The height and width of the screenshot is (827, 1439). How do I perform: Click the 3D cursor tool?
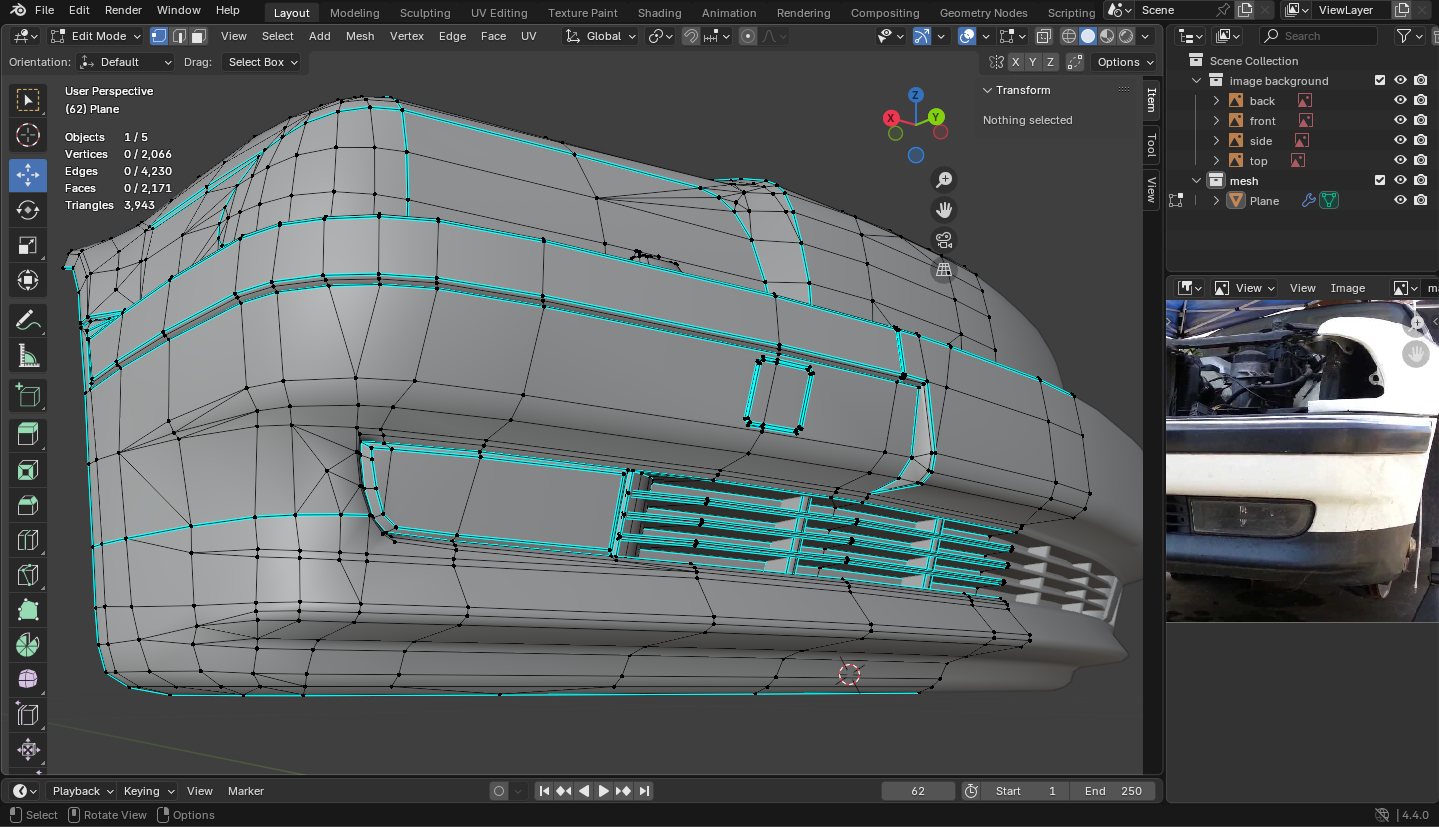coord(28,135)
